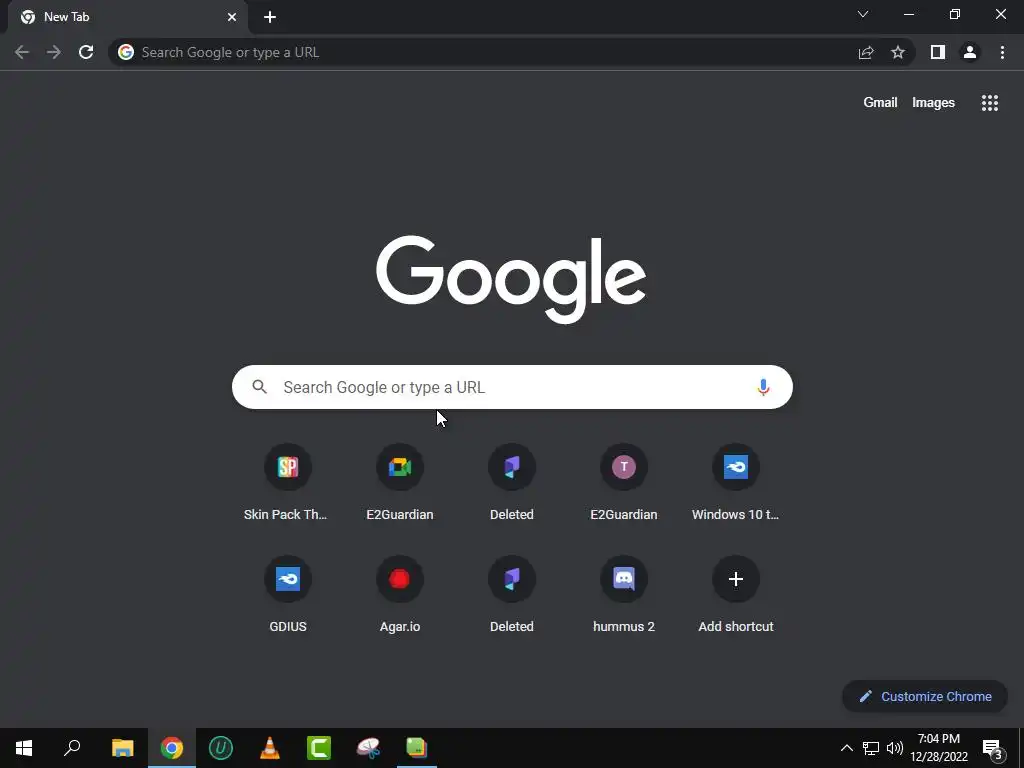Open the E2Guardian shortcut with Meet icon
The width and height of the screenshot is (1024, 768).
point(400,483)
